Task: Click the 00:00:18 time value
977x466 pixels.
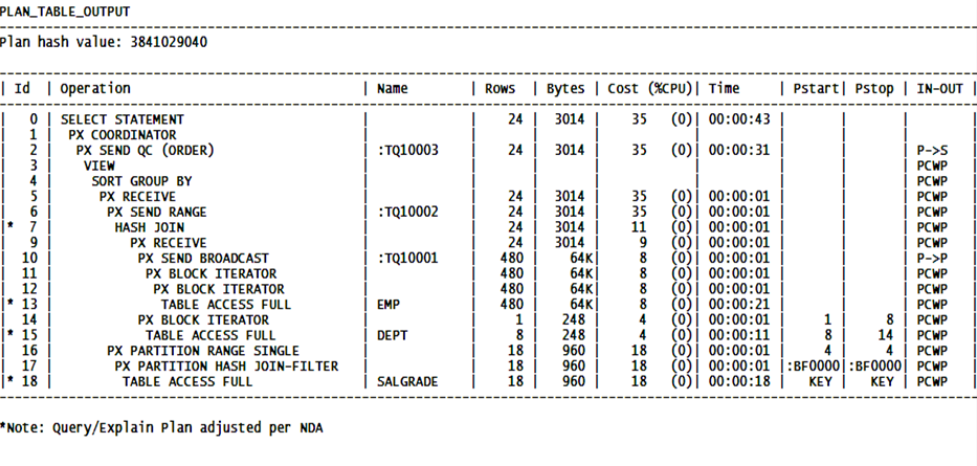Action: [x=739, y=381]
